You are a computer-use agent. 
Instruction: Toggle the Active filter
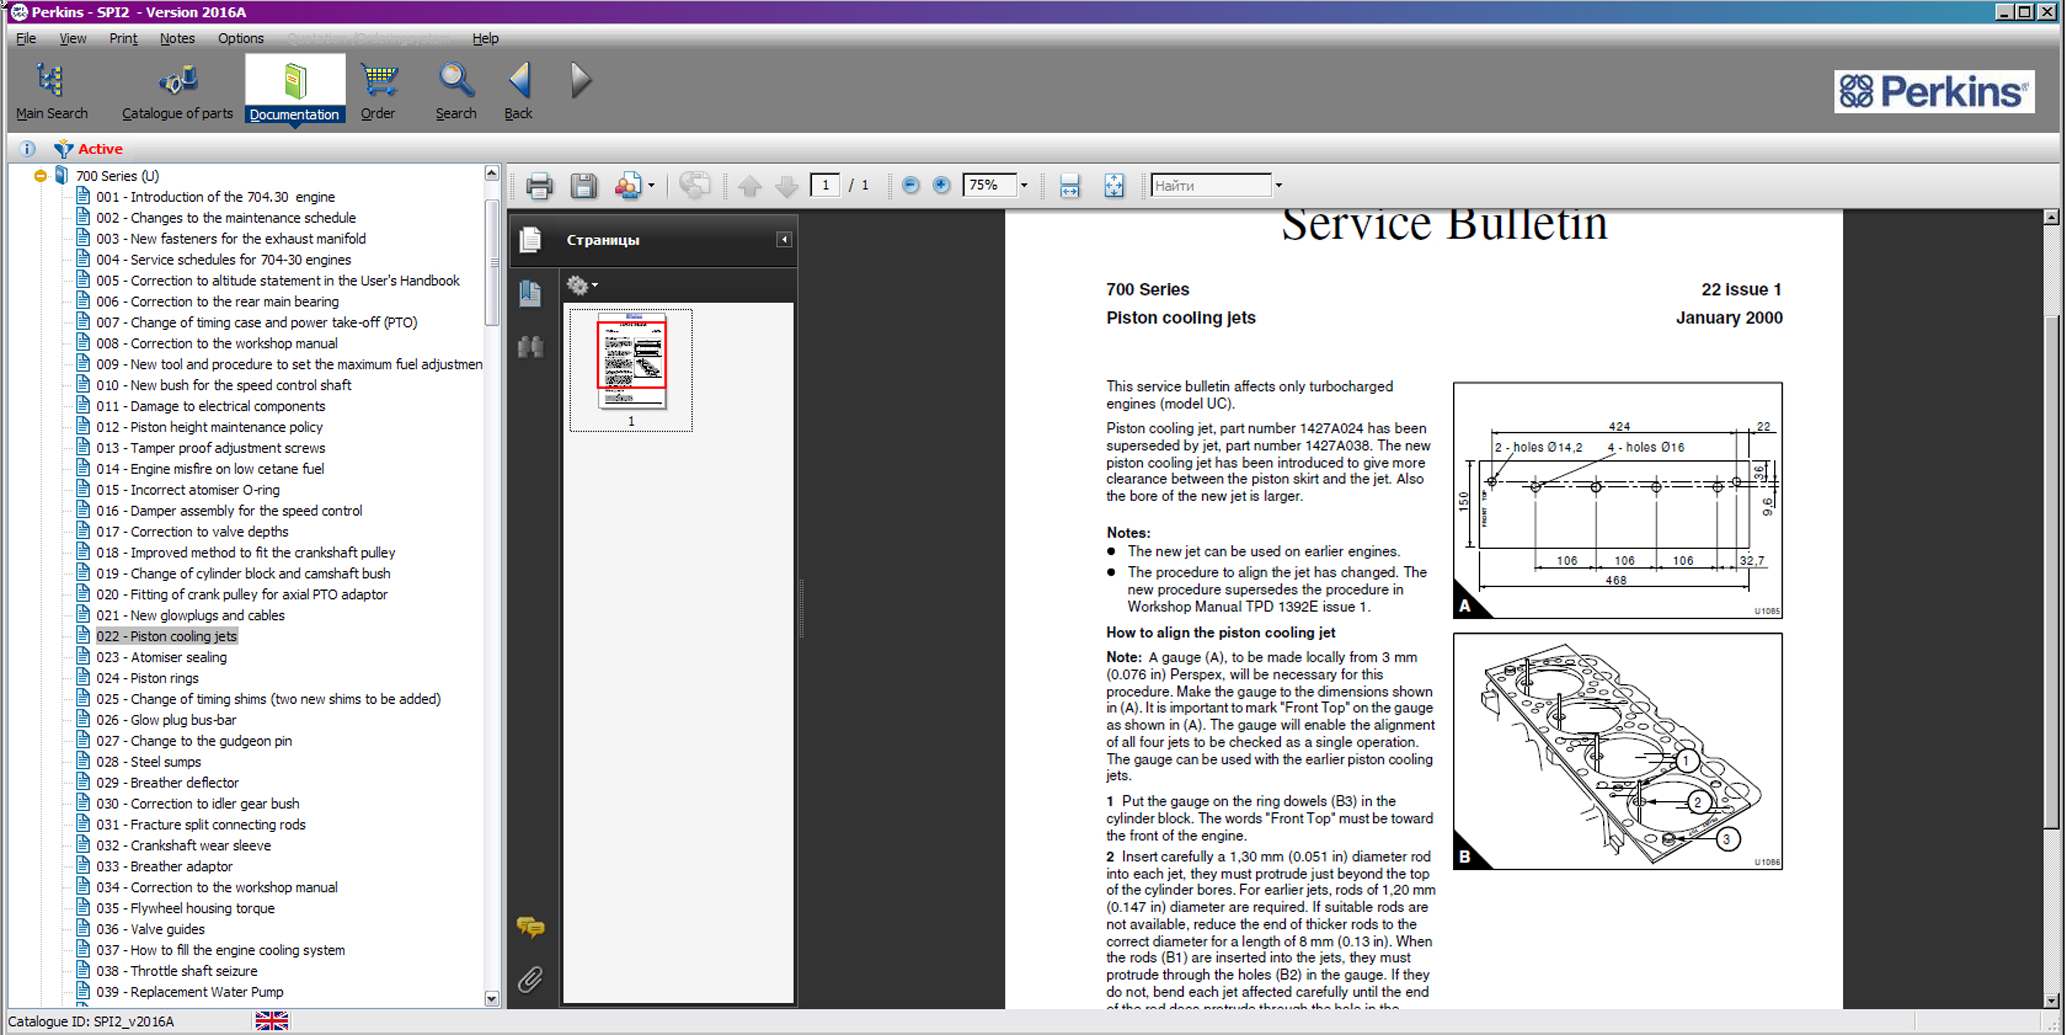click(x=88, y=149)
